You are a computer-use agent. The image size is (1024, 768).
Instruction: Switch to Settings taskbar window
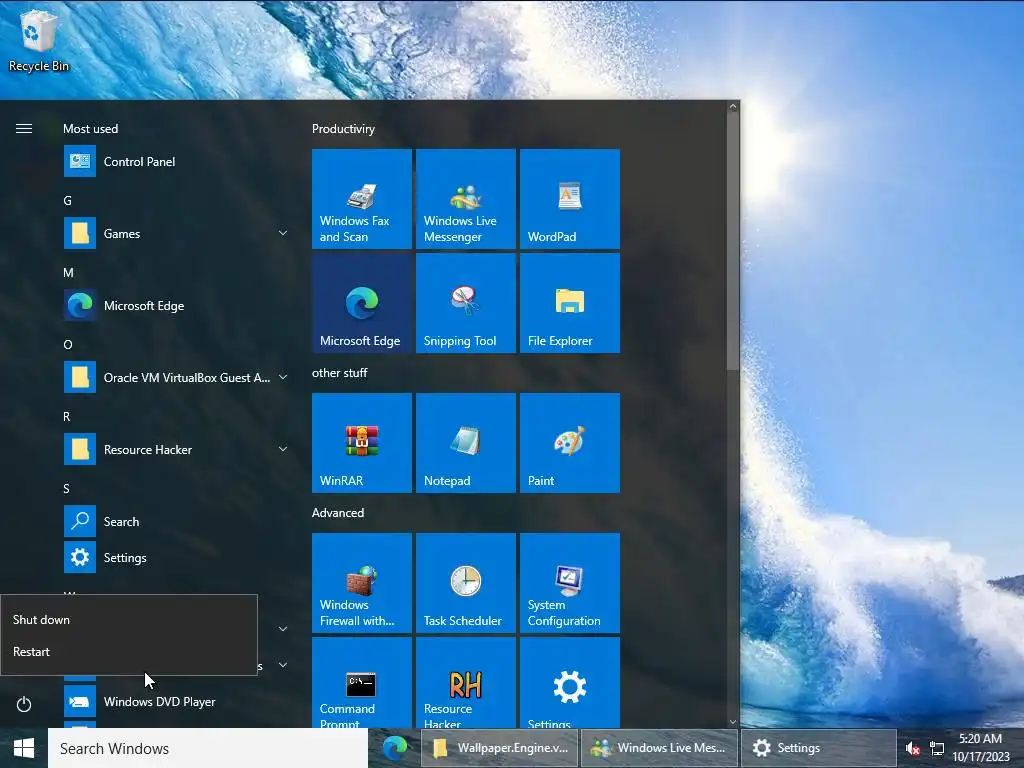click(x=819, y=748)
